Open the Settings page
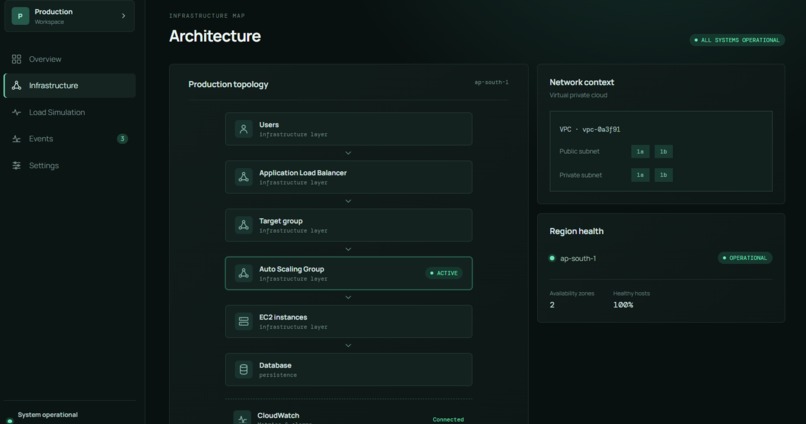The height and width of the screenshot is (424, 806). tap(69, 165)
